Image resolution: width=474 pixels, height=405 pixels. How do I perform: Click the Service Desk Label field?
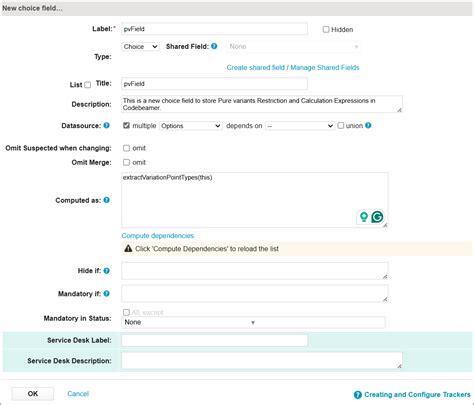click(214, 340)
